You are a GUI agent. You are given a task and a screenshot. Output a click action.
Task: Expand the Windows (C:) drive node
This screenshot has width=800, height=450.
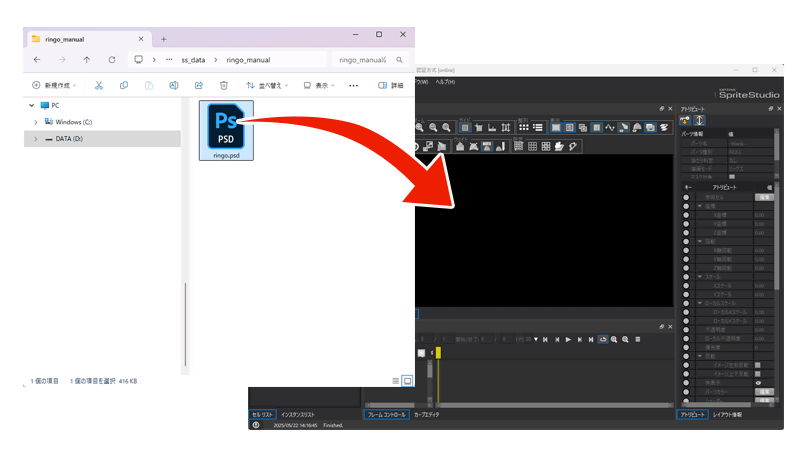tap(36, 122)
